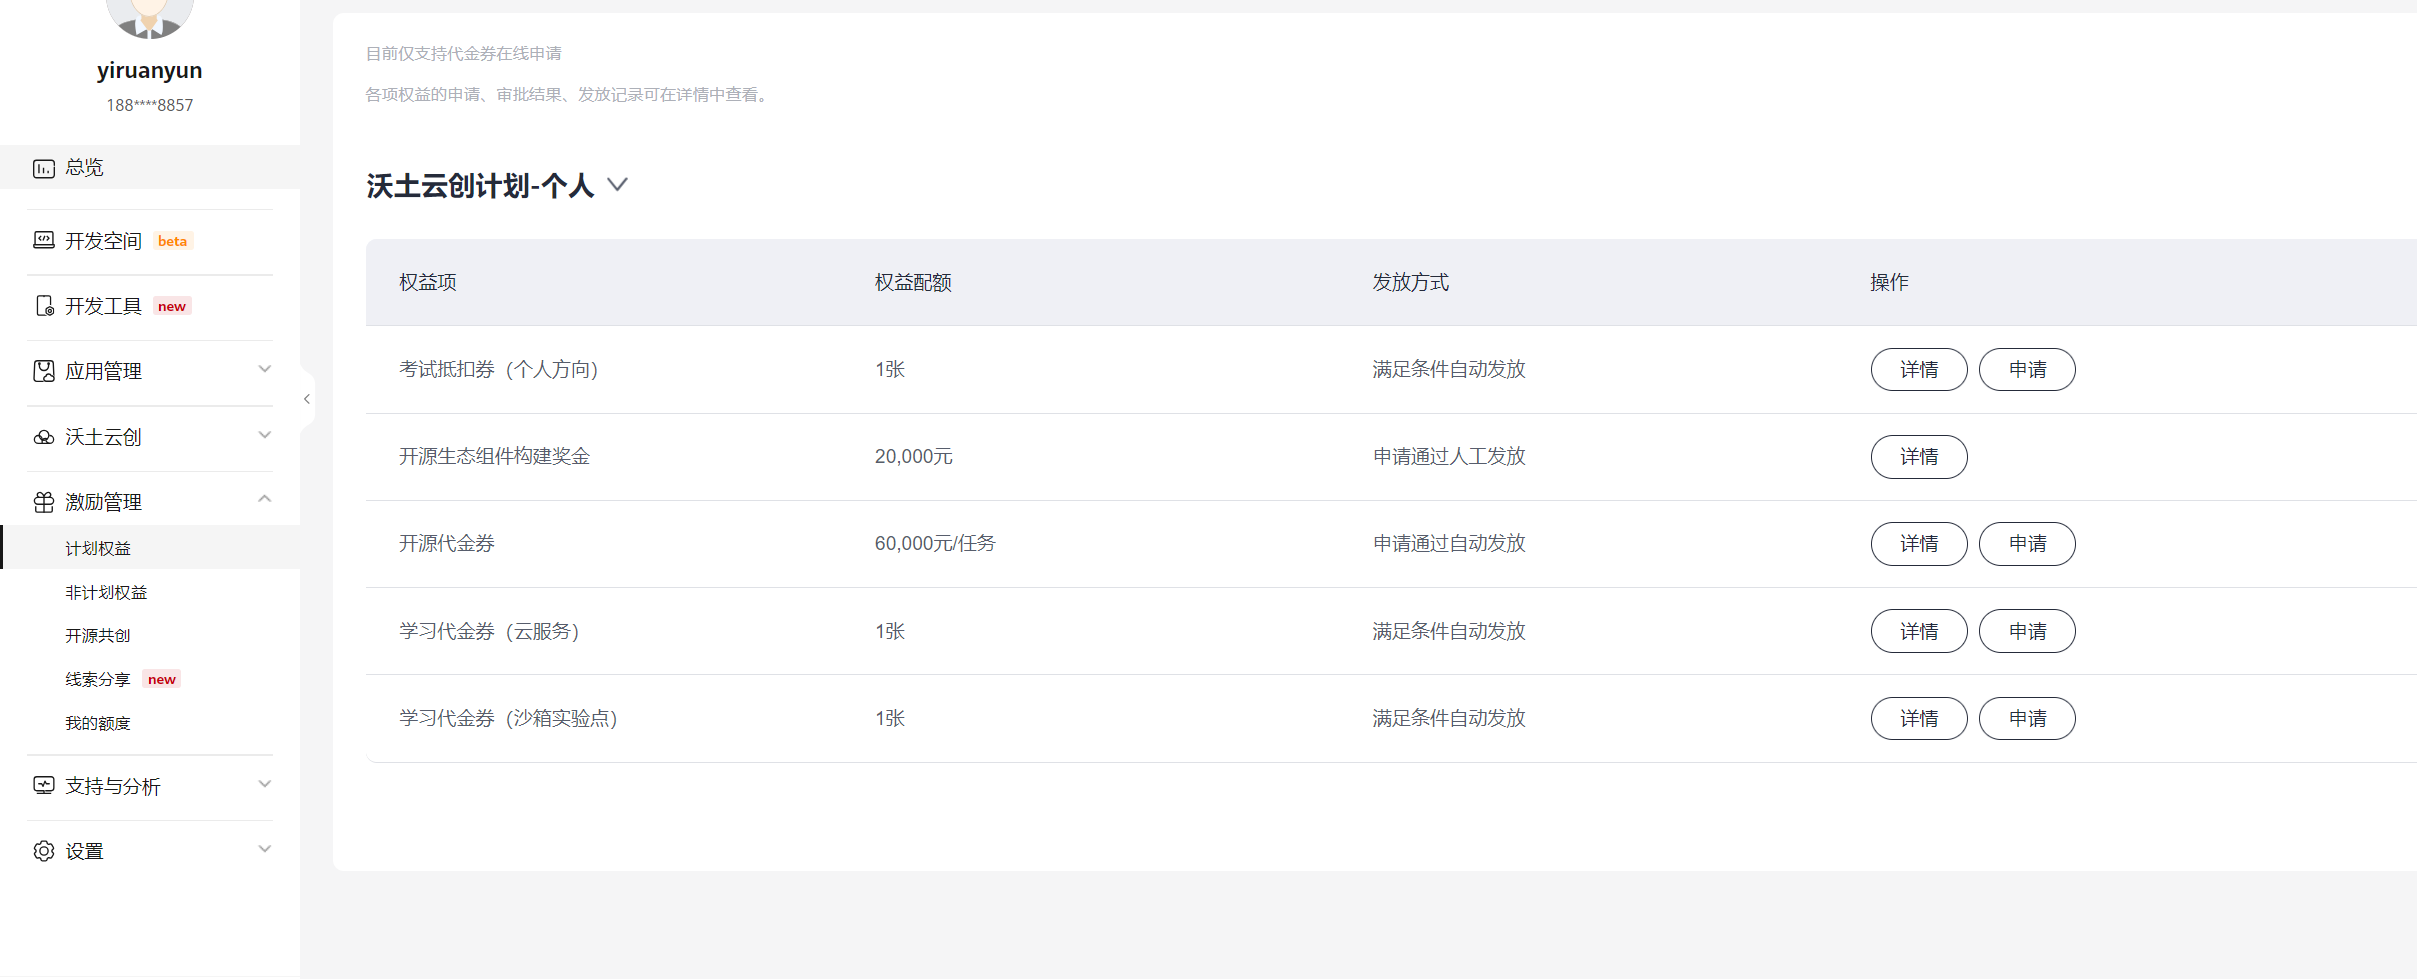Viewport: 2417px width, 979px height.
Task: Click the 开发工具 device icon
Action: pyautogui.click(x=44, y=306)
